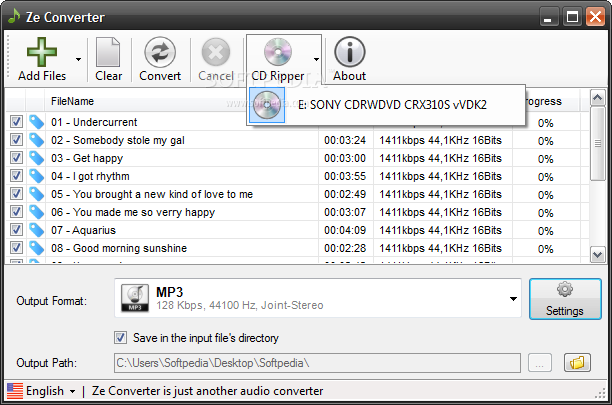Image resolution: width=612 pixels, height=405 pixels.
Task: Select track name 01 - Undercurrent
Action: (94, 122)
